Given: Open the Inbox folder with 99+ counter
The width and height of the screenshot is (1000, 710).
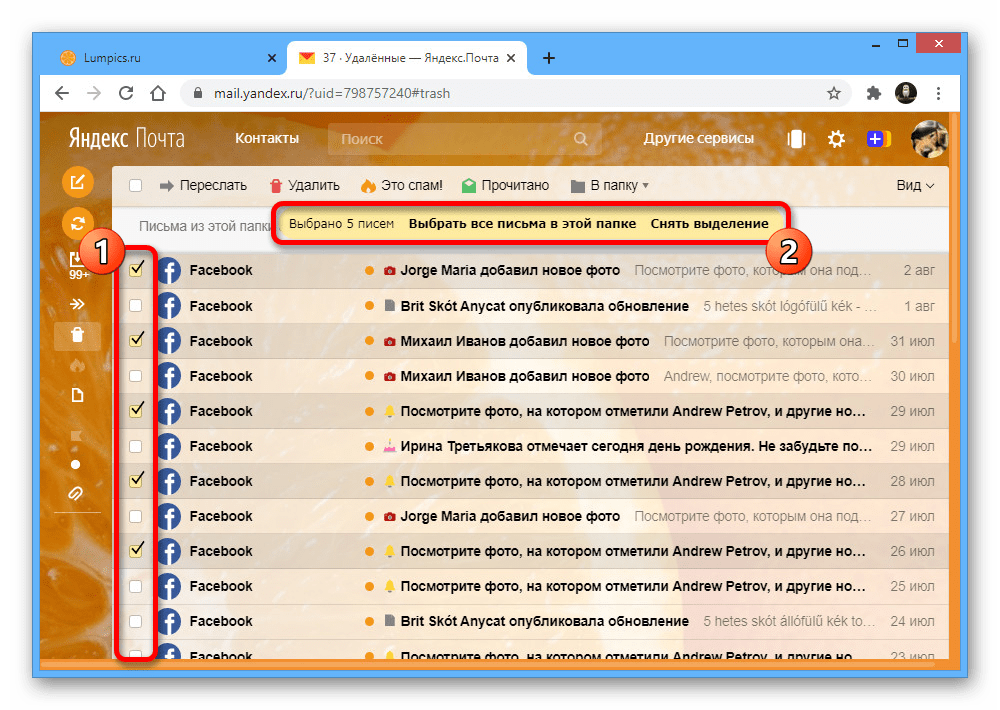Looking at the screenshot, I should point(77,264).
